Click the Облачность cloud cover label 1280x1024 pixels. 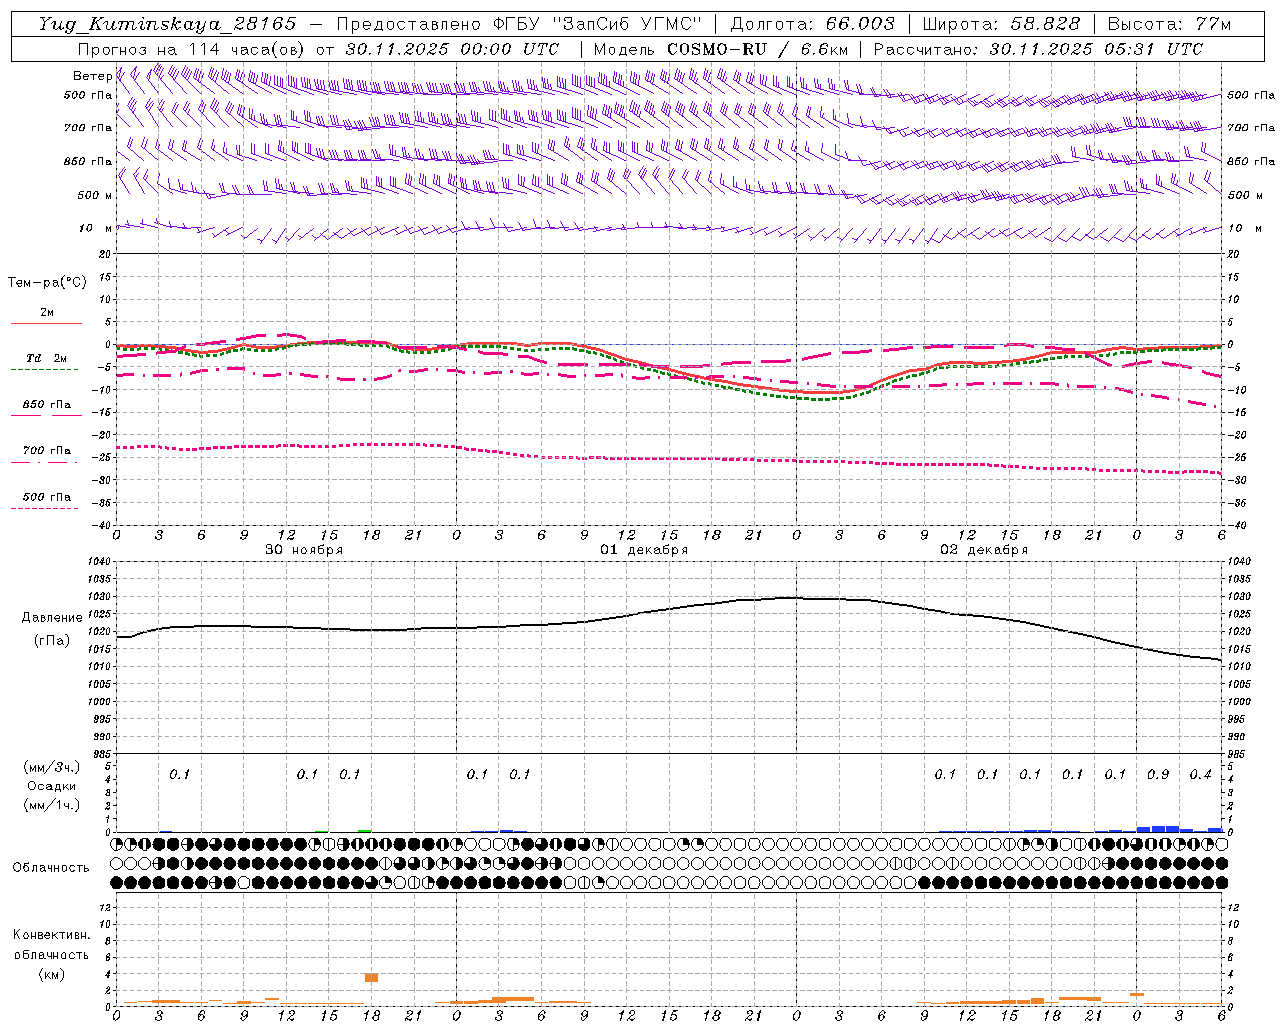51,867
